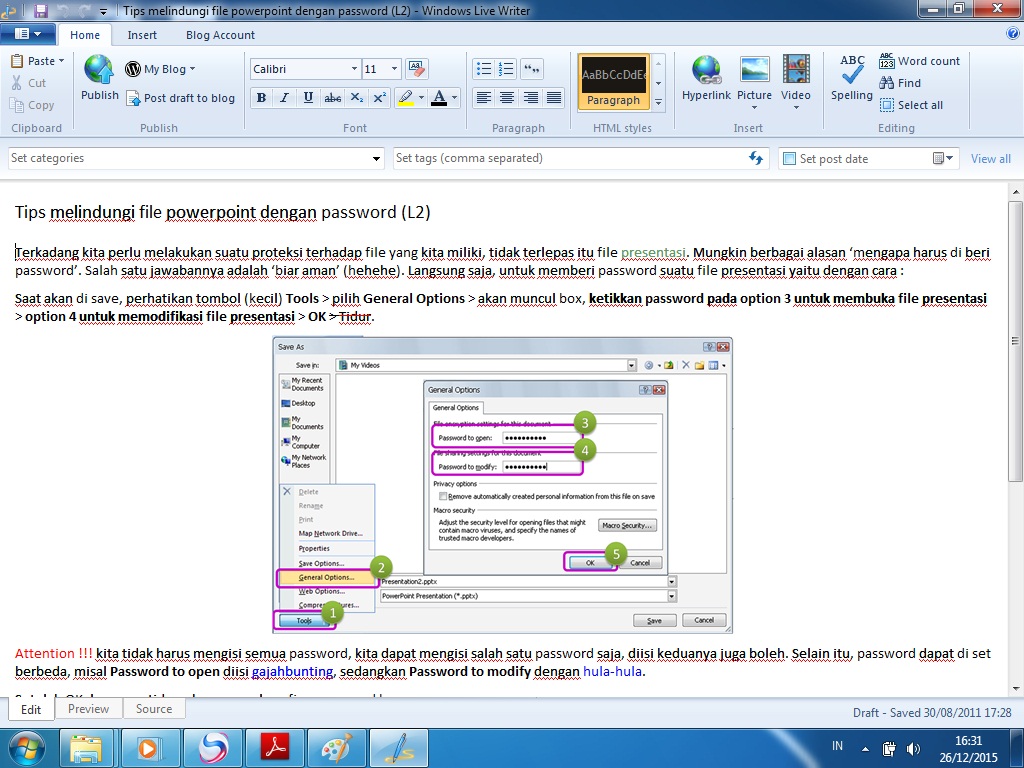
Task: Click Copy in Clipboard group
Action: pos(32,105)
